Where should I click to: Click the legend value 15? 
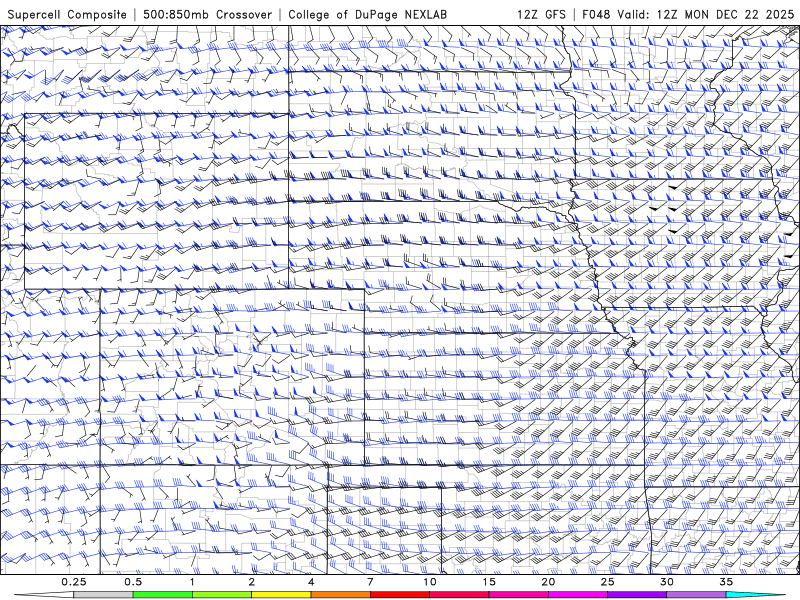point(489,582)
